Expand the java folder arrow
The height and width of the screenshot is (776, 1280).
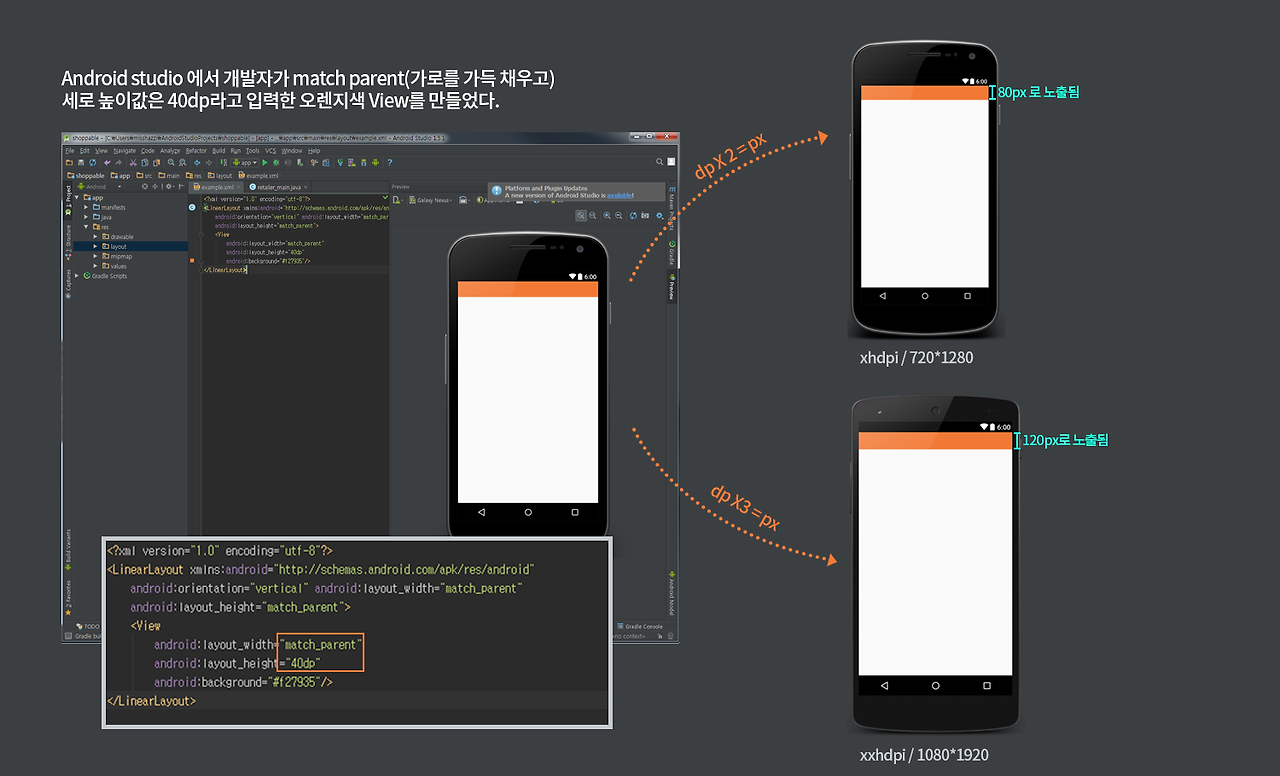(86, 217)
